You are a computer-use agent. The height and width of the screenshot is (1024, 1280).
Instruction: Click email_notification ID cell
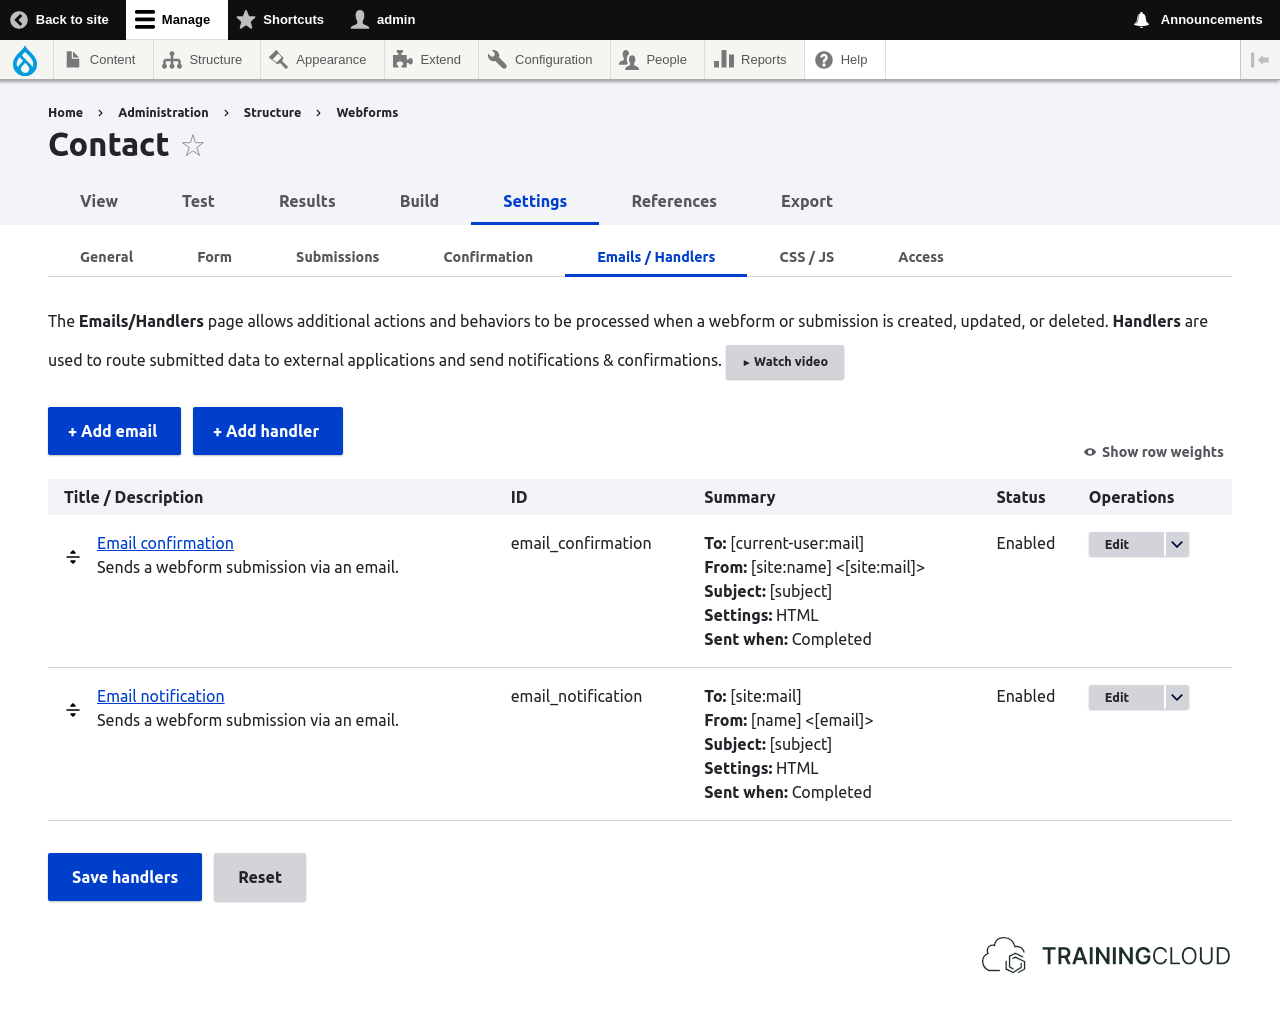click(576, 696)
